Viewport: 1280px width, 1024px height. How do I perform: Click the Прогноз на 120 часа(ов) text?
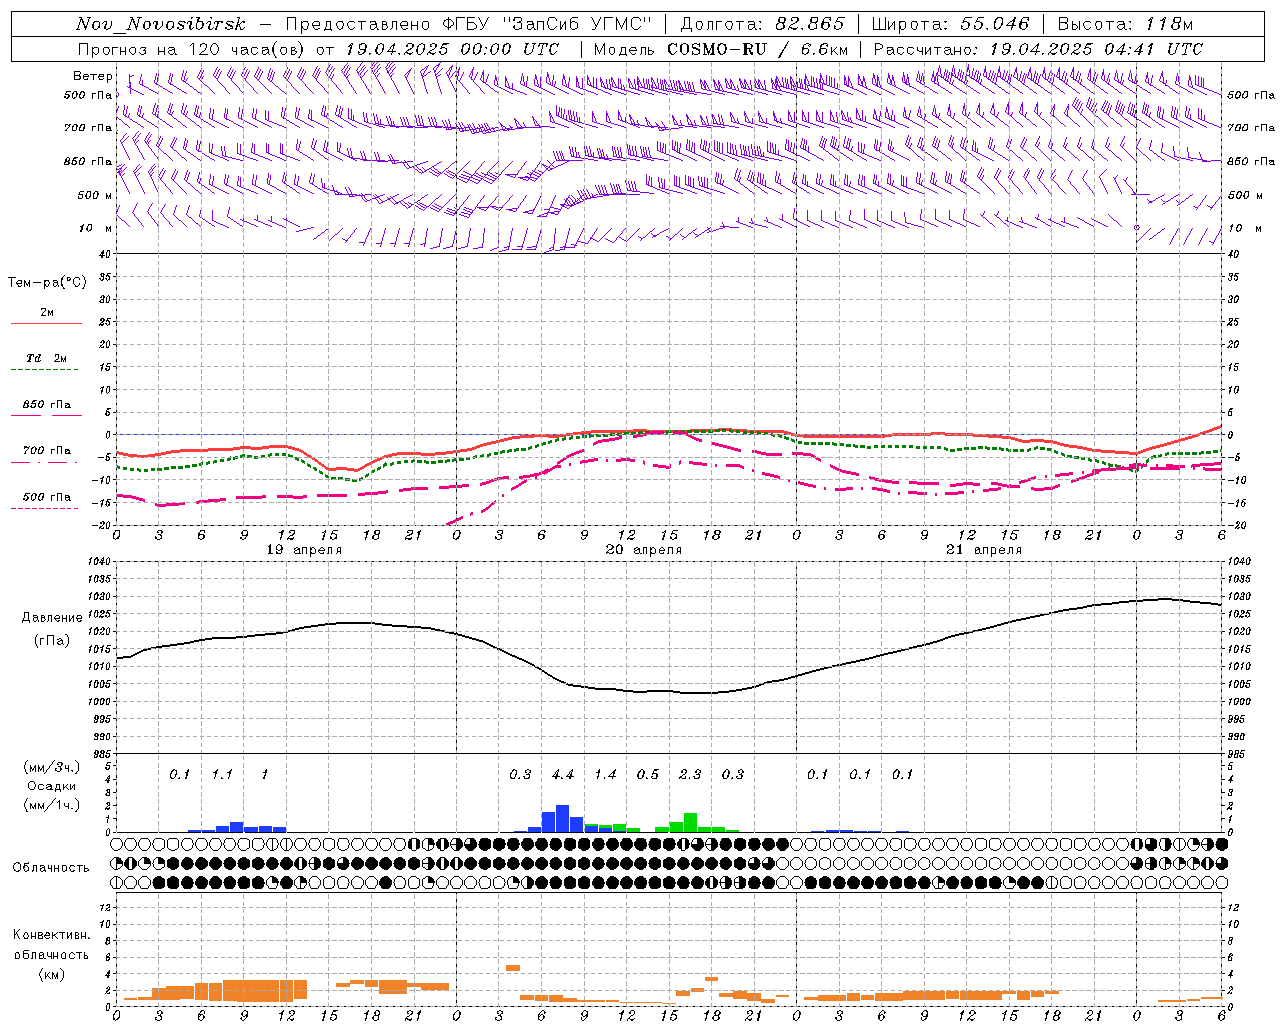click(x=192, y=49)
